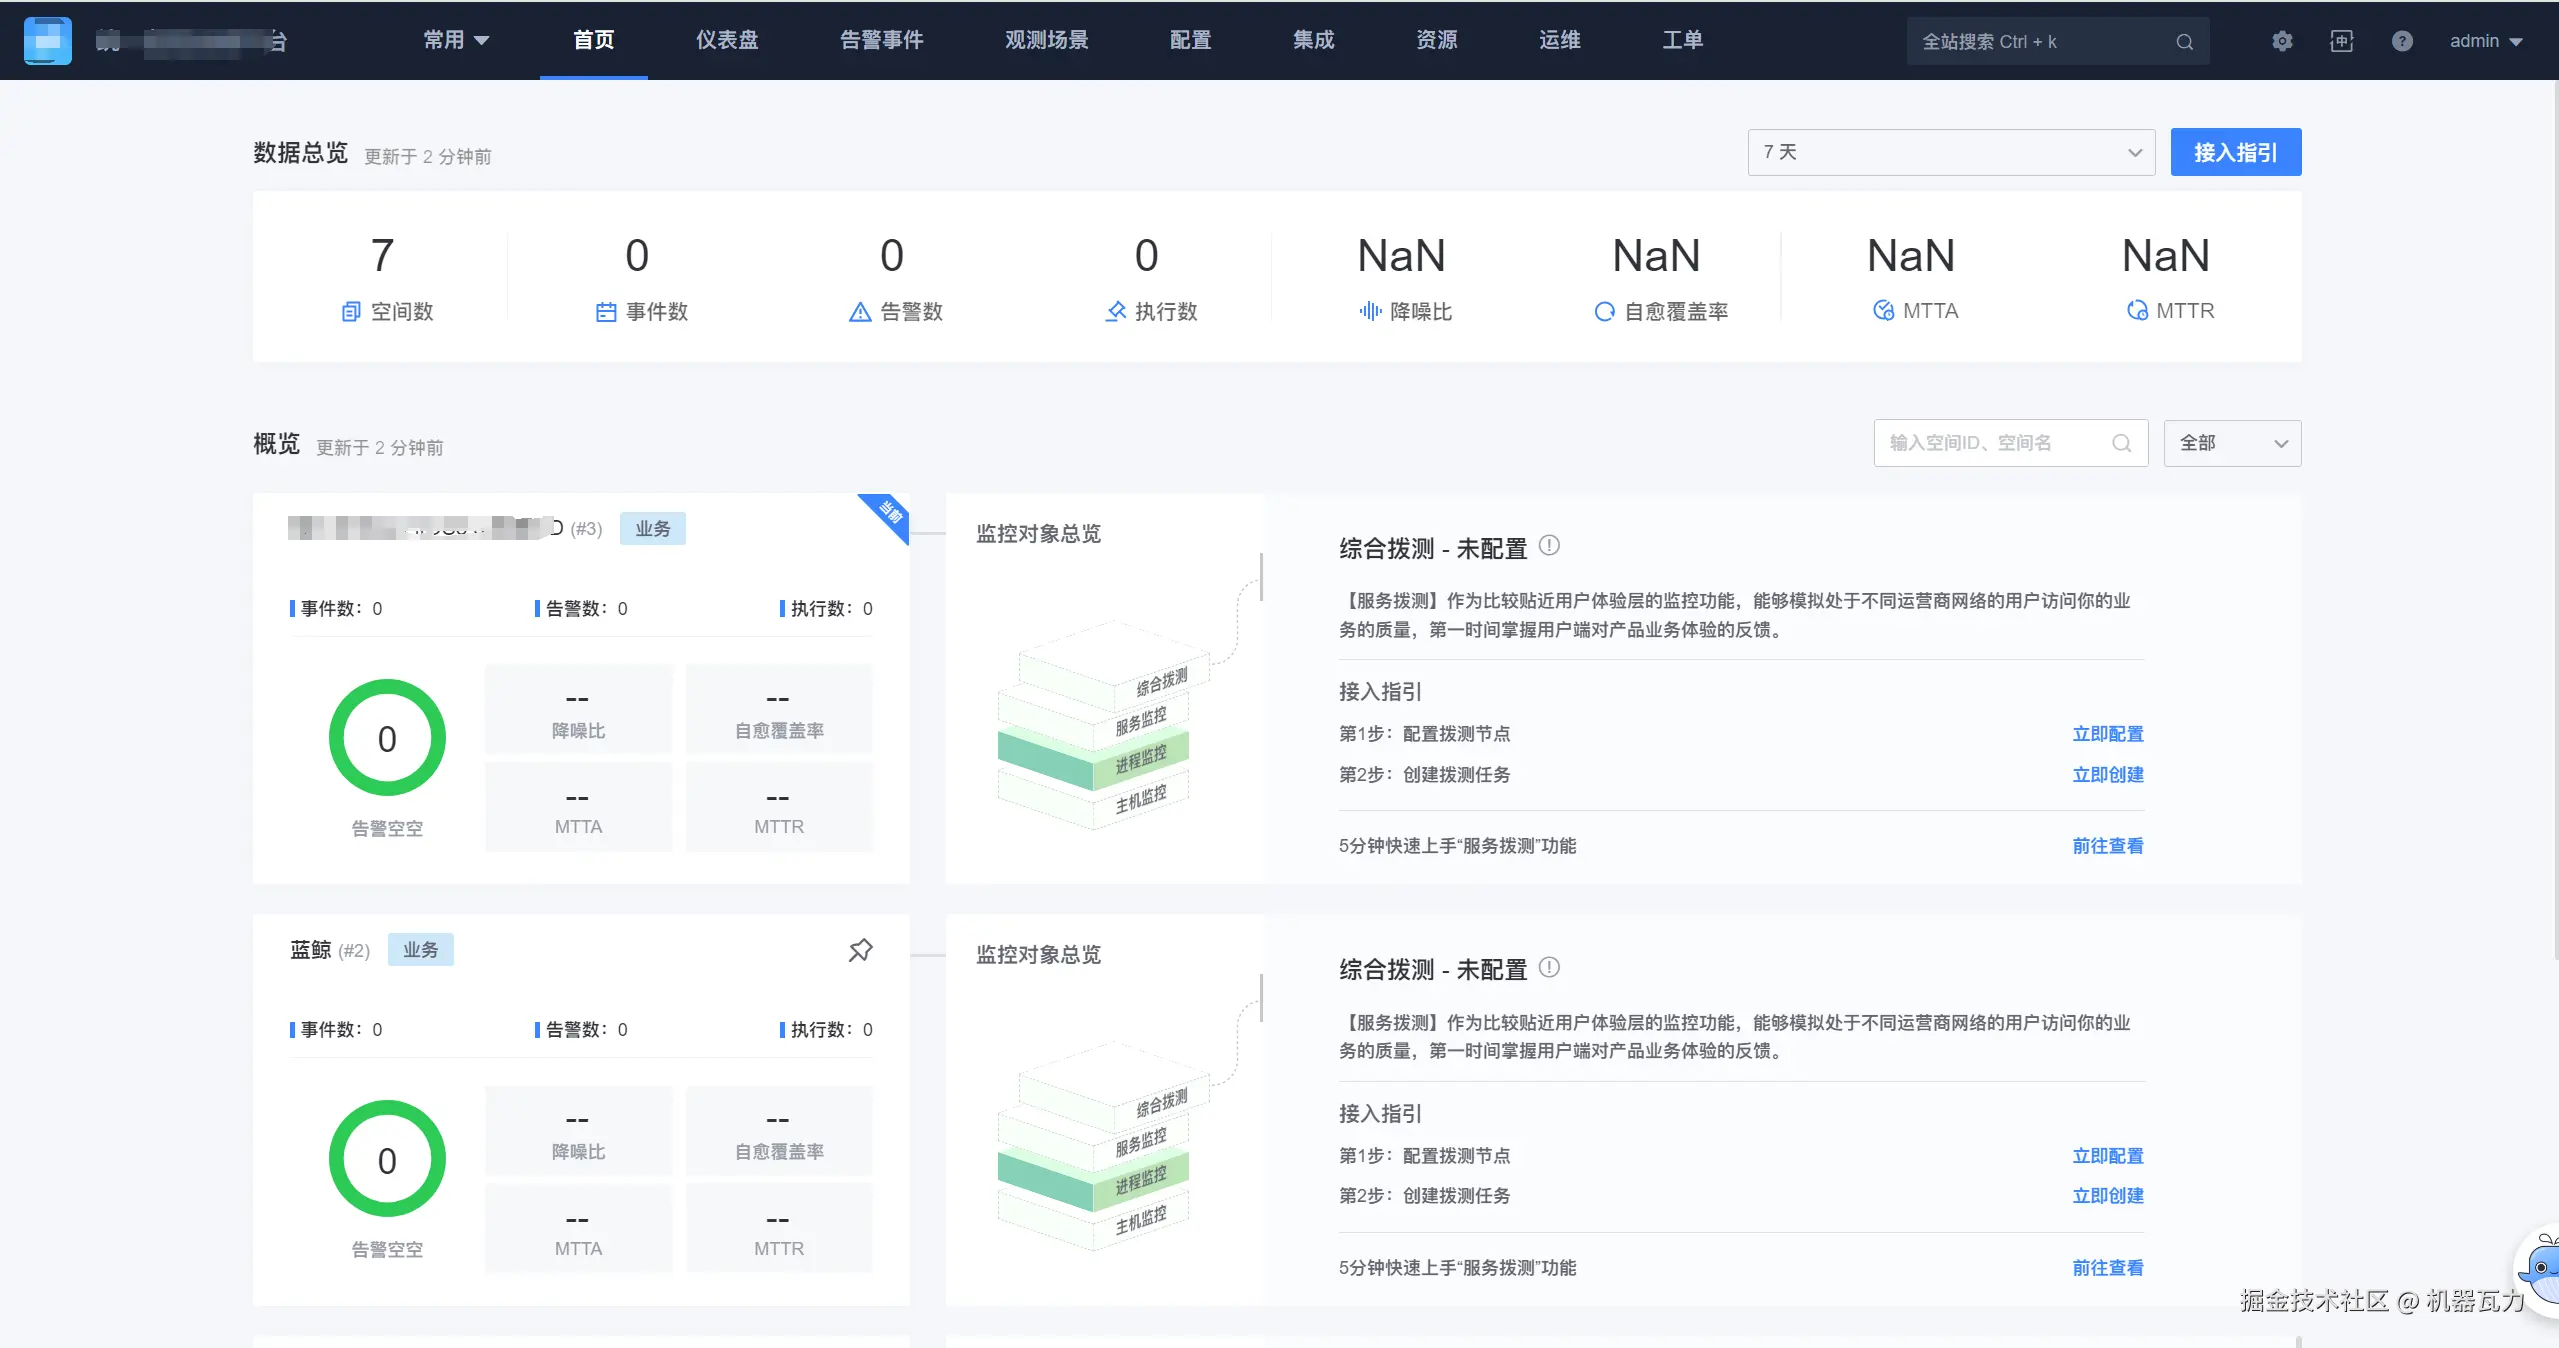The height and width of the screenshot is (1348, 2559).
Task: Click the info icon beside first 综合拨测 - 未配置
Action: pos(1549,546)
